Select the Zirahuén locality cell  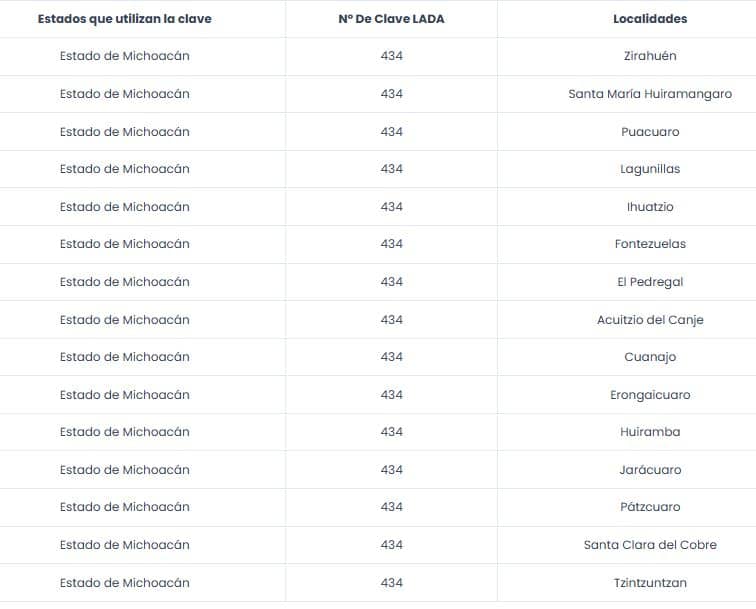pos(650,56)
